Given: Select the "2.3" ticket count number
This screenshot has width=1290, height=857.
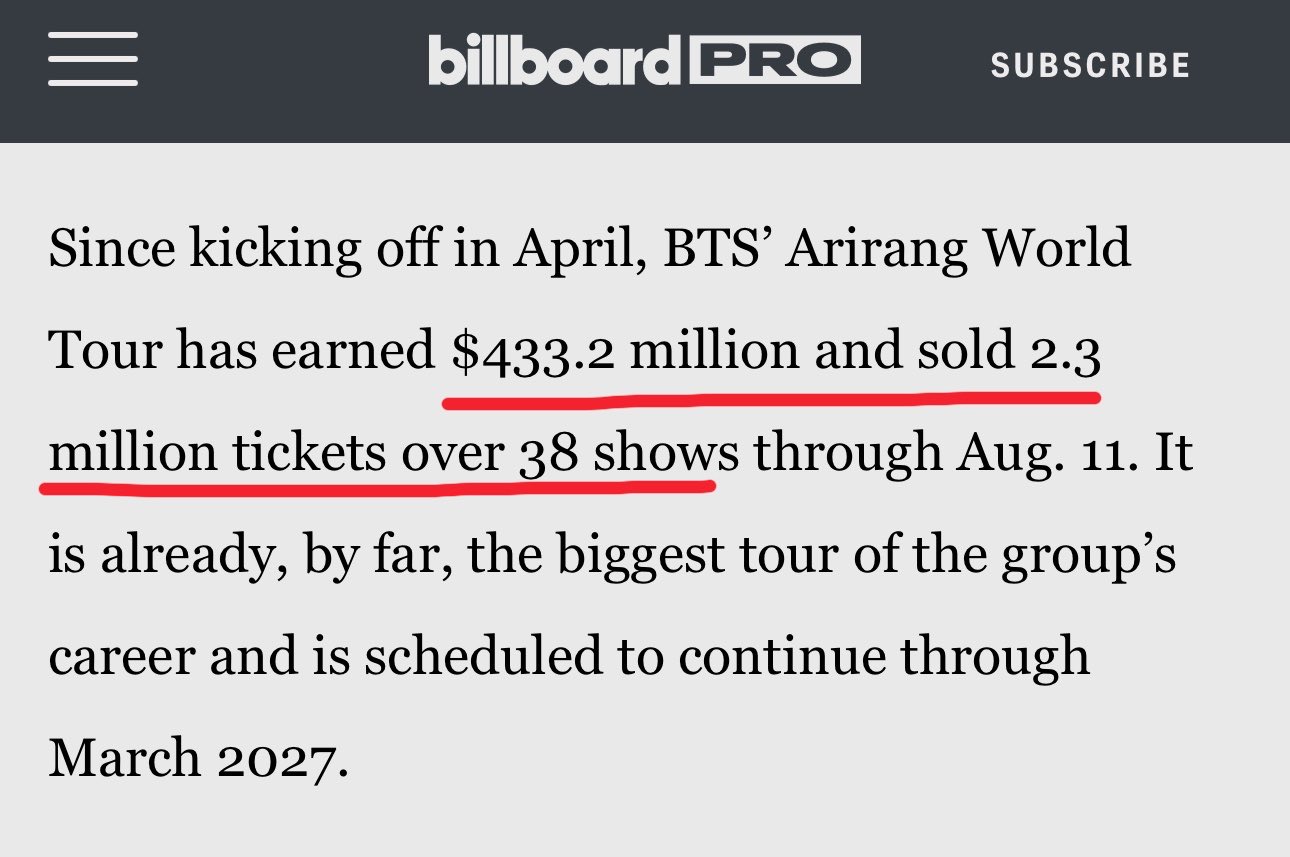Looking at the screenshot, I should coord(1066,350).
